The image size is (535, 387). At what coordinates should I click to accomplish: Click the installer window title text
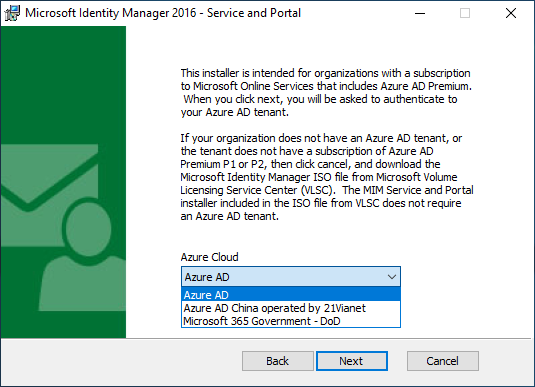pyautogui.click(x=163, y=13)
